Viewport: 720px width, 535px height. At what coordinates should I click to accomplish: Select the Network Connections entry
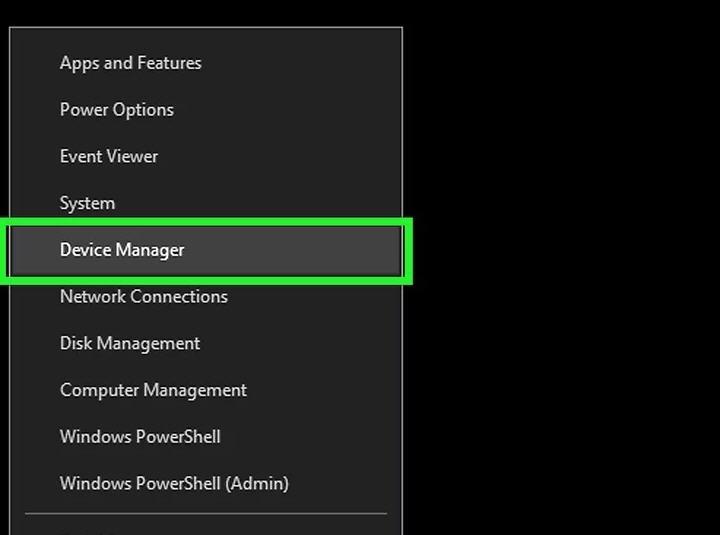pyautogui.click(x=144, y=297)
